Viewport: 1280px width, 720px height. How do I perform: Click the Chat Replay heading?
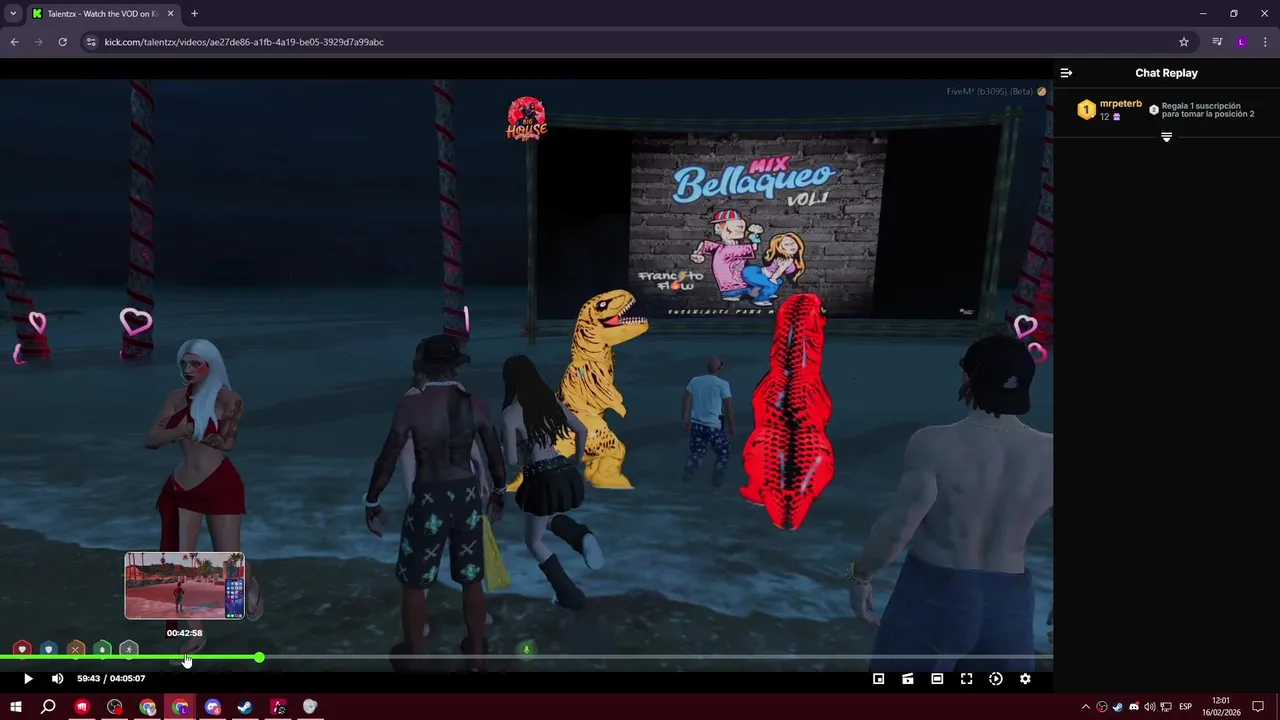point(1166,73)
